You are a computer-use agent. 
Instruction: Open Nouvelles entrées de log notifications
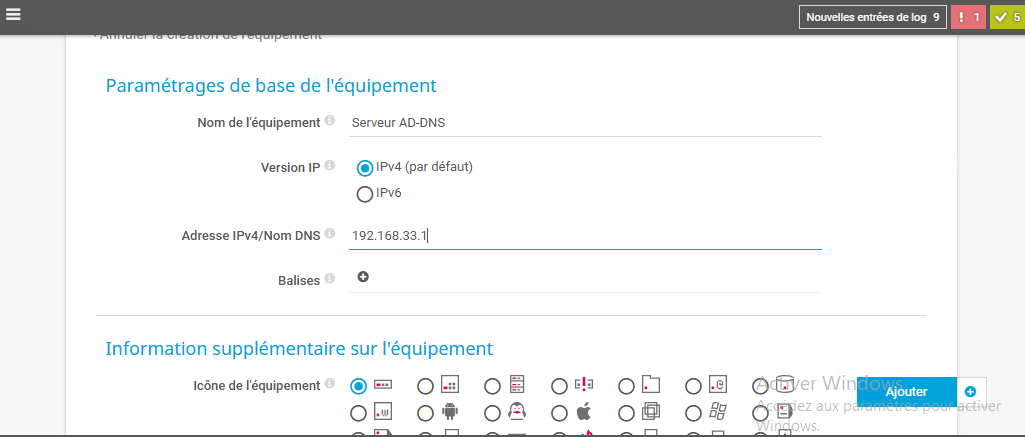[x=872, y=17]
